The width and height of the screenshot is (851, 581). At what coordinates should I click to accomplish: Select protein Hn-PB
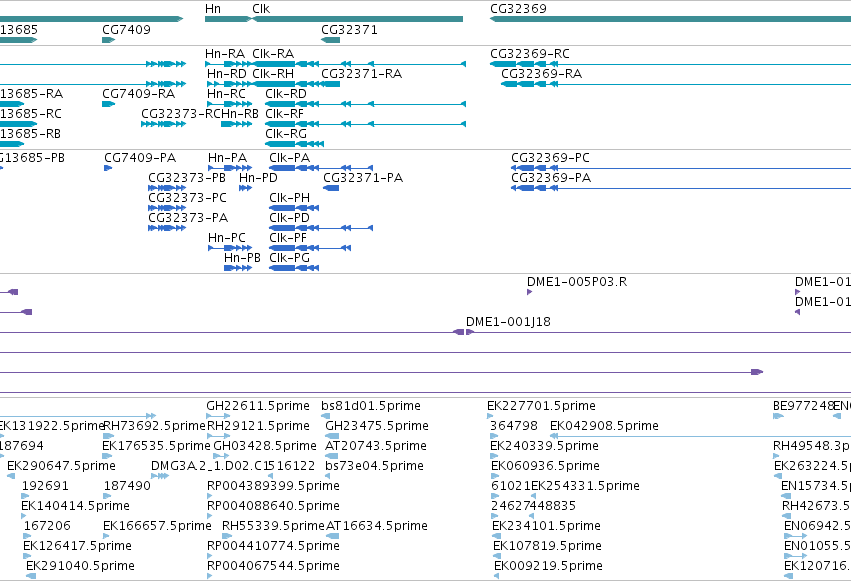pos(242,258)
